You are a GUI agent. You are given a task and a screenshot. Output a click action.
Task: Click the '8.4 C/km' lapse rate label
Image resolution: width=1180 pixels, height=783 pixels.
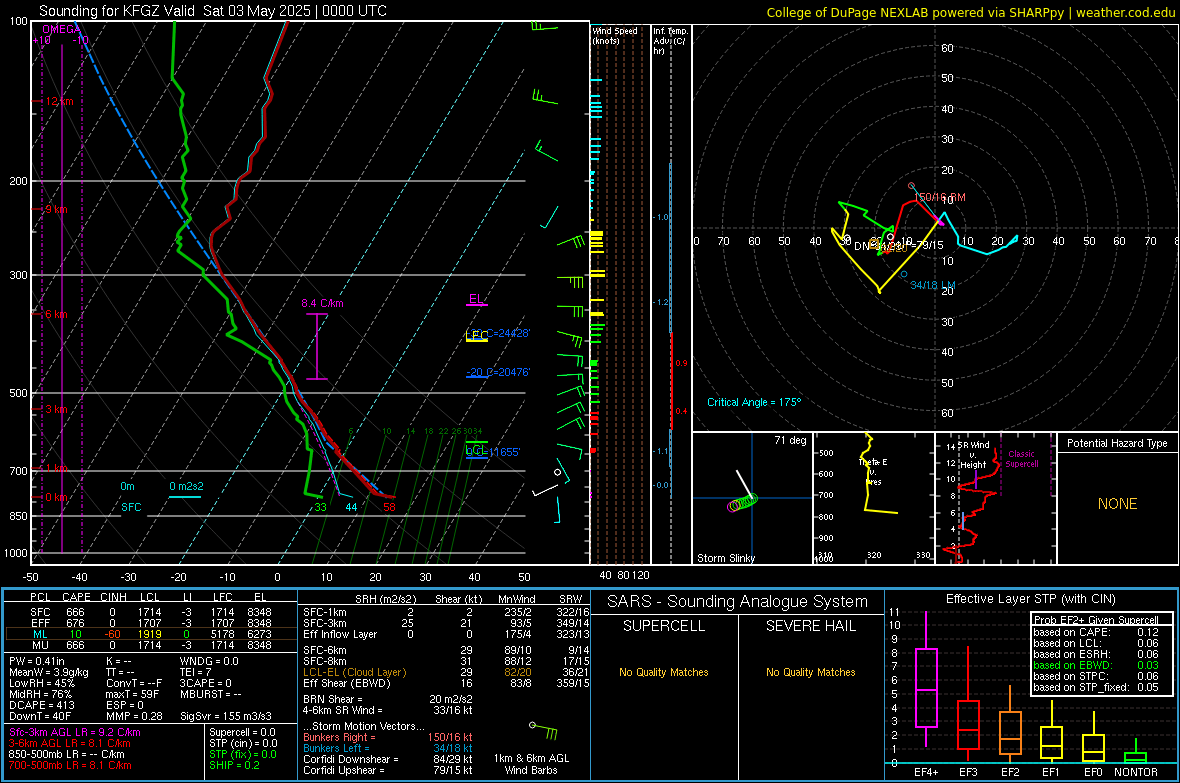[x=322, y=303]
